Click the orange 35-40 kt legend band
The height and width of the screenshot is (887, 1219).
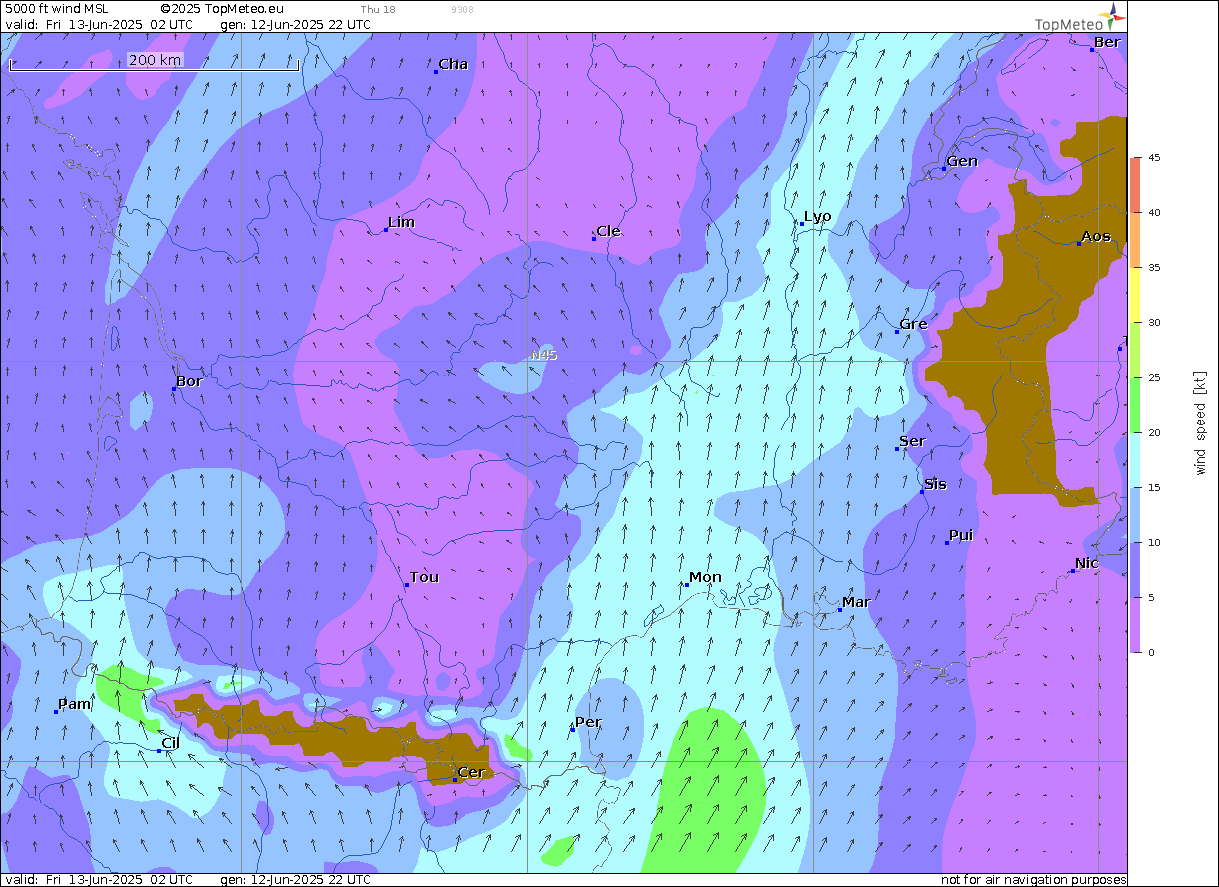pos(1135,240)
